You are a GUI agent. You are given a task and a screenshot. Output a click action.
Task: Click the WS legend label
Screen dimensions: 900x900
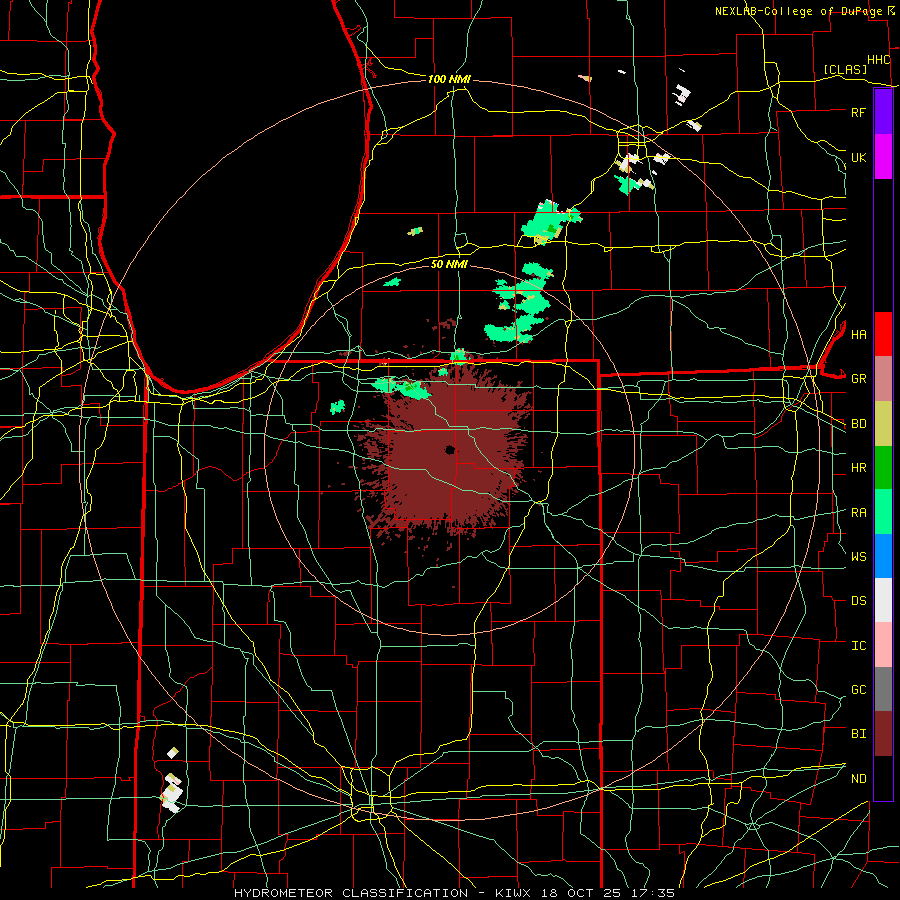pyautogui.click(x=858, y=556)
